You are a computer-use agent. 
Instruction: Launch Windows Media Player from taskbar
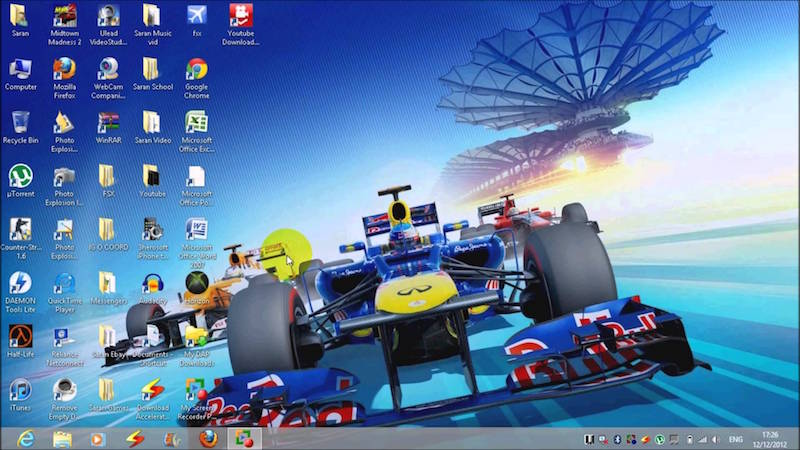(98, 439)
